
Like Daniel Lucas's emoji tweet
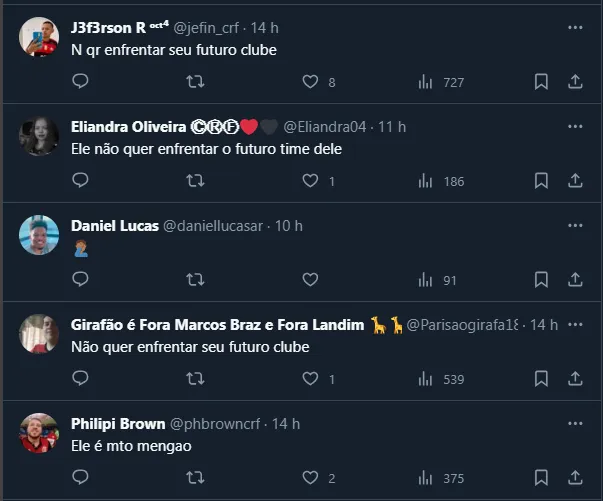[x=310, y=280]
